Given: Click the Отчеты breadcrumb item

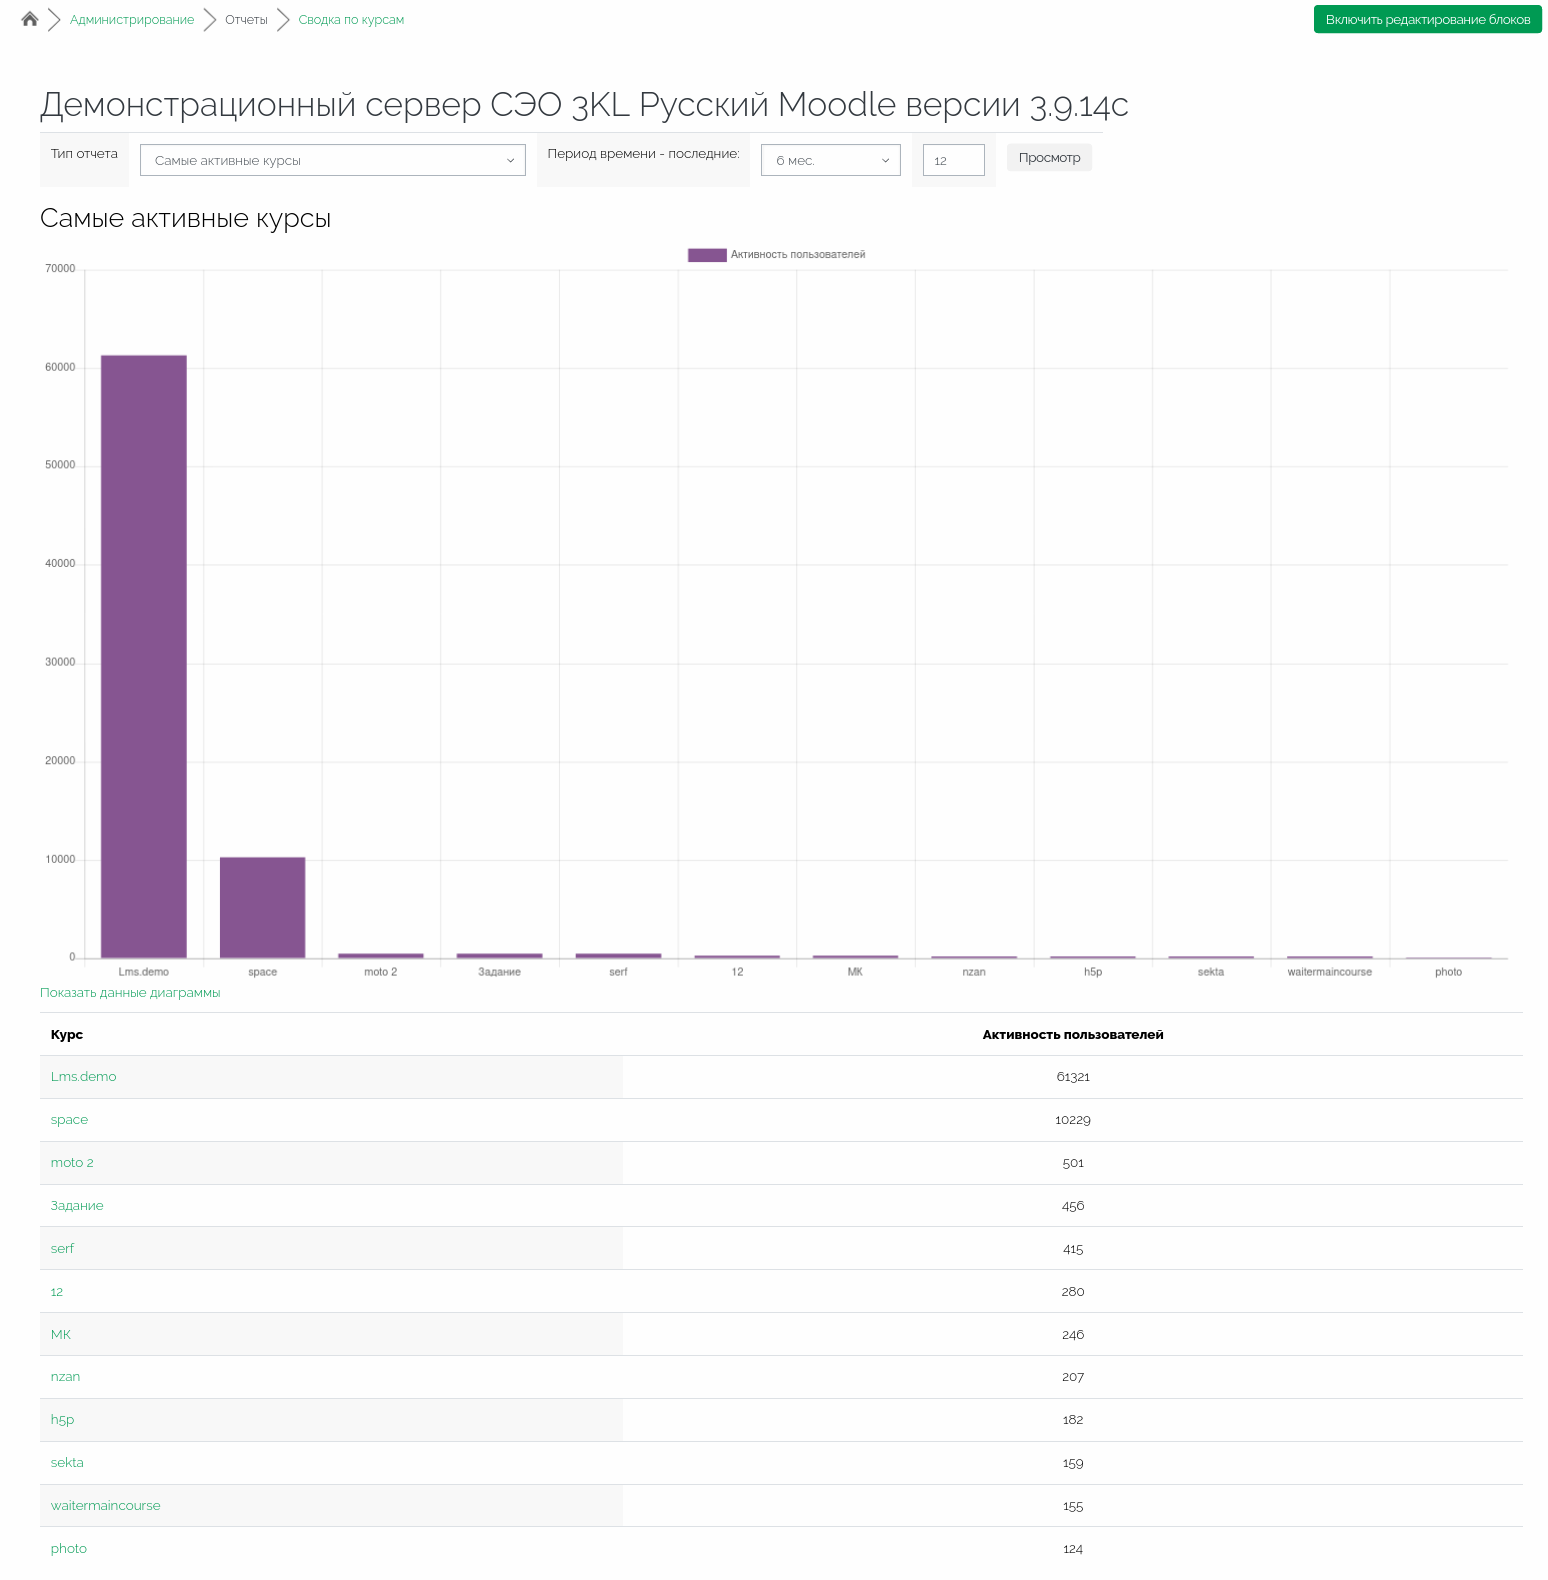Looking at the screenshot, I should pos(246,20).
